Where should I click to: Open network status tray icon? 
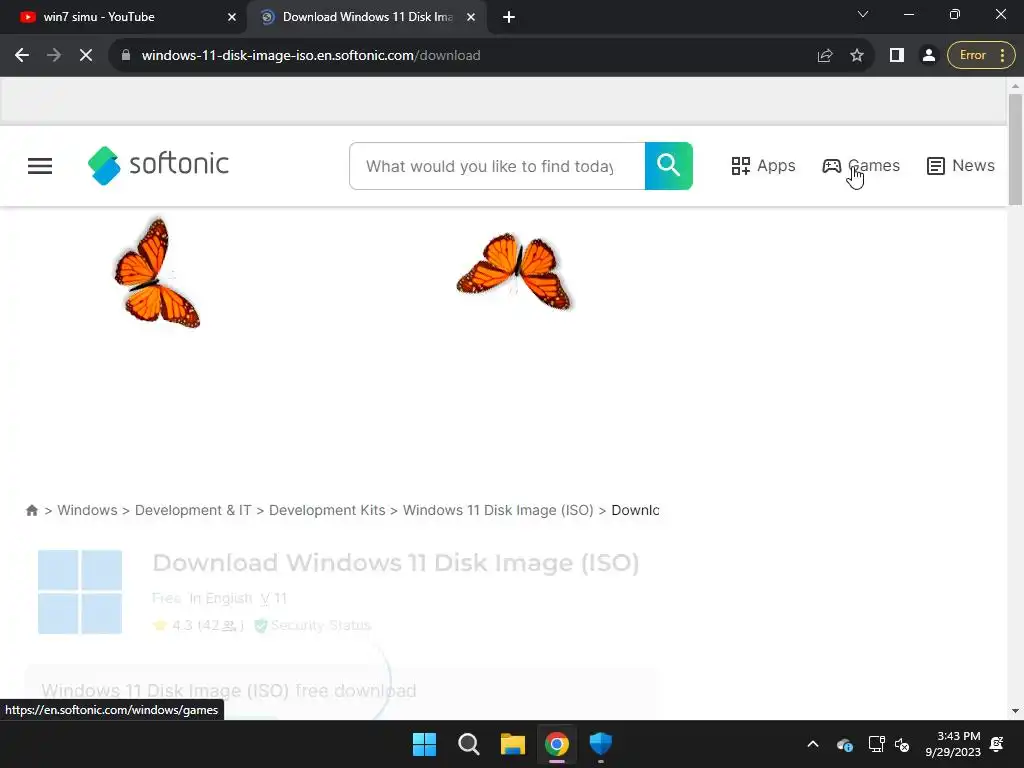point(876,744)
